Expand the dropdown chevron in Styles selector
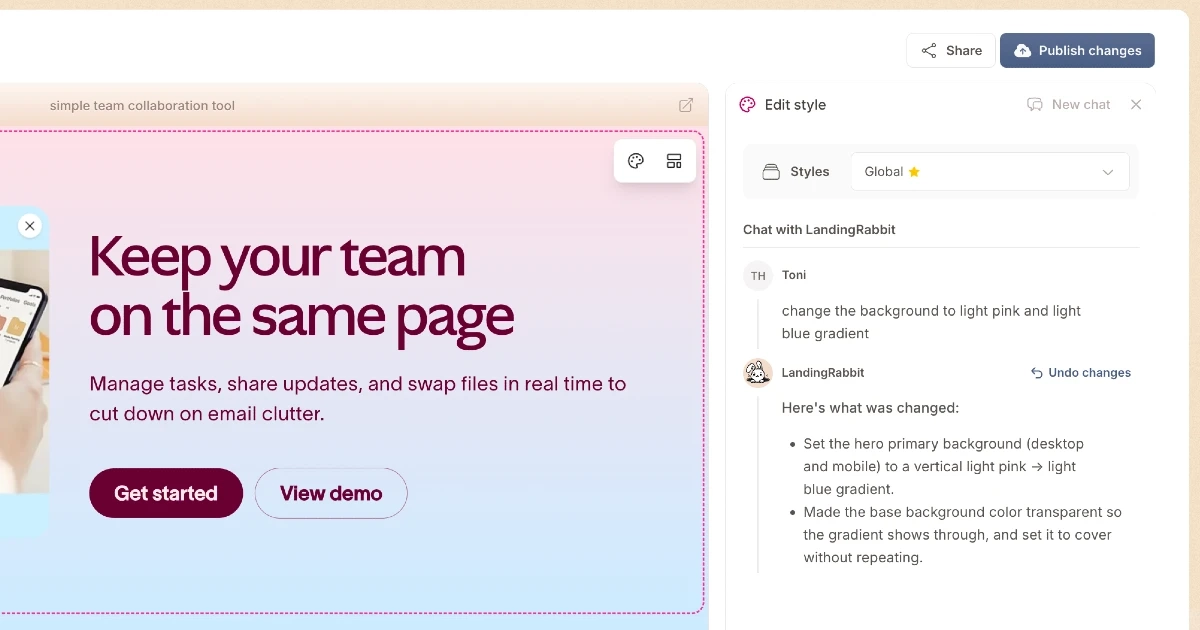Image resolution: width=1200 pixels, height=630 pixels. (x=1108, y=172)
